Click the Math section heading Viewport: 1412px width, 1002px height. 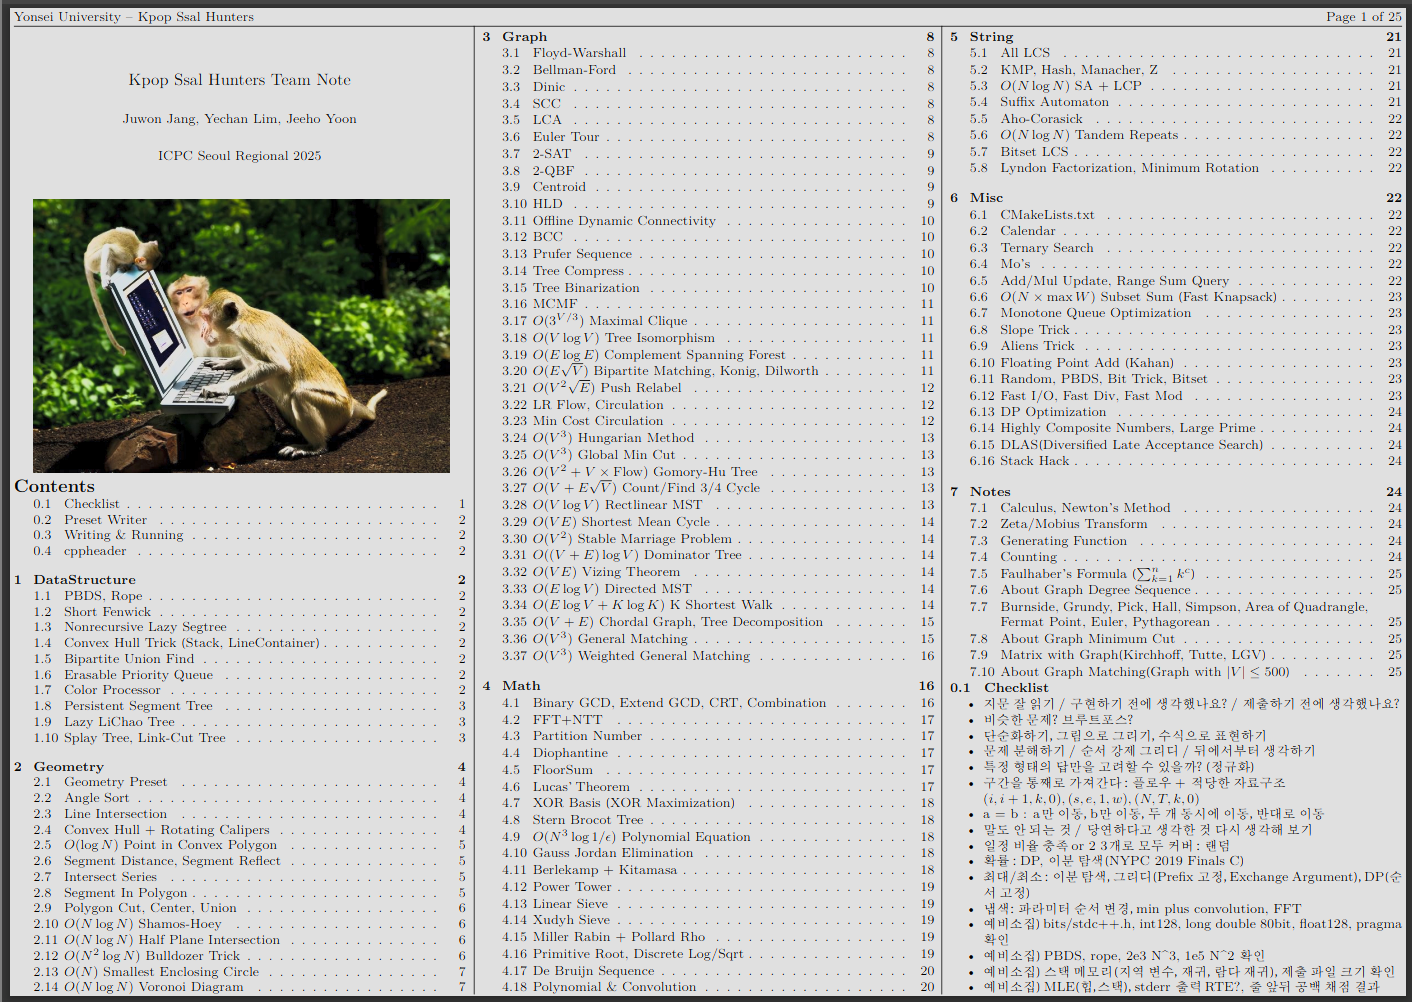coord(521,686)
